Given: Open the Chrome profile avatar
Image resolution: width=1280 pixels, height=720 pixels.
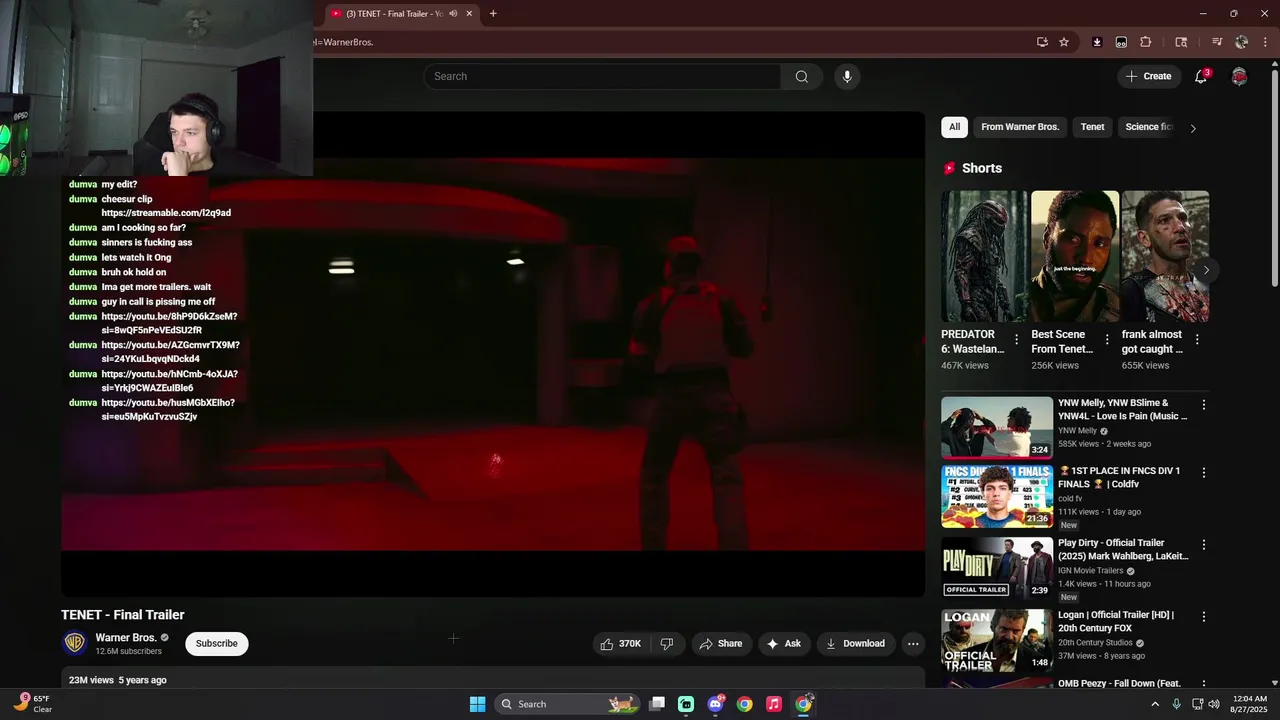Looking at the screenshot, I should [1241, 42].
